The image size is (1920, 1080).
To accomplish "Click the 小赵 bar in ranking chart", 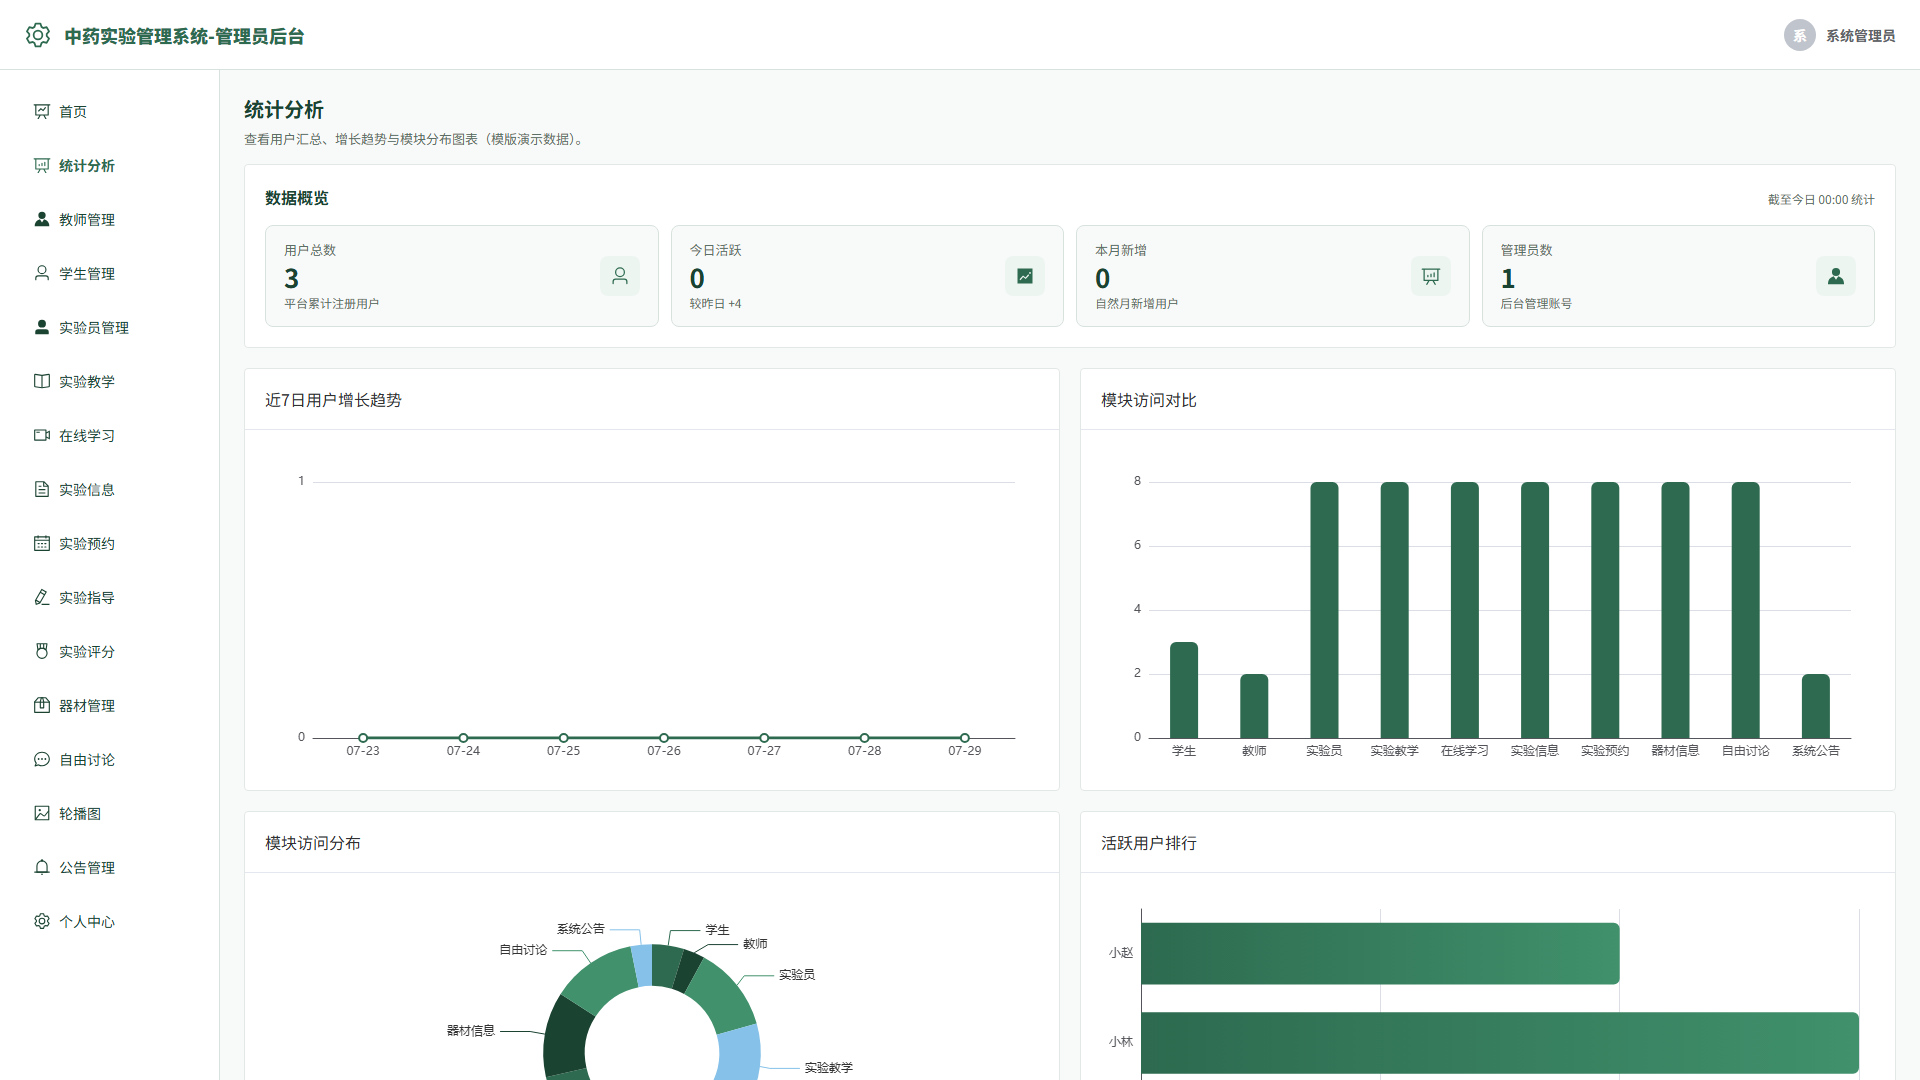I will tap(1380, 953).
